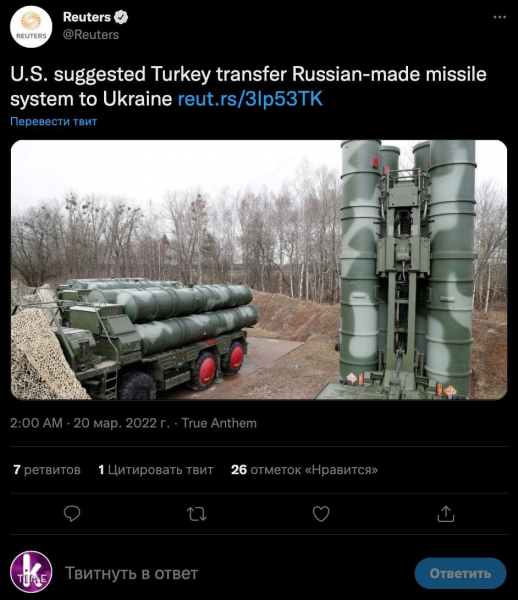Open the reut.rs/3Ip53TK link
This screenshot has height=600, width=518.
250,99
